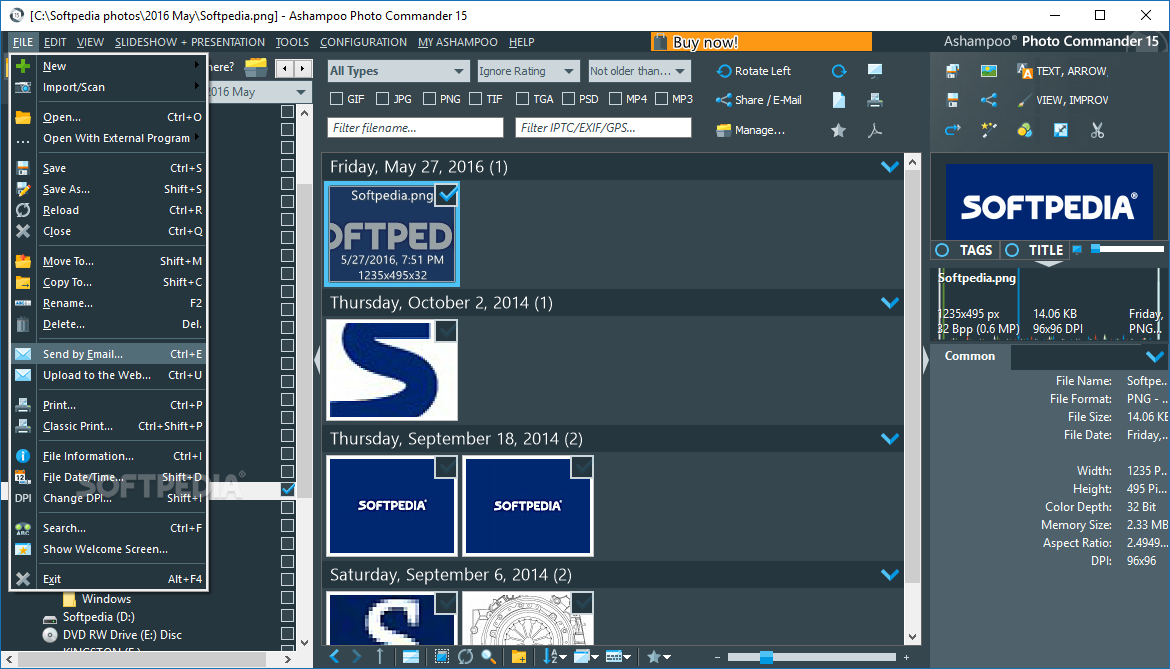Viewport: 1170px width, 669px height.
Task: Open the Ignore Rating dropdown
Action: coord(528,71)
